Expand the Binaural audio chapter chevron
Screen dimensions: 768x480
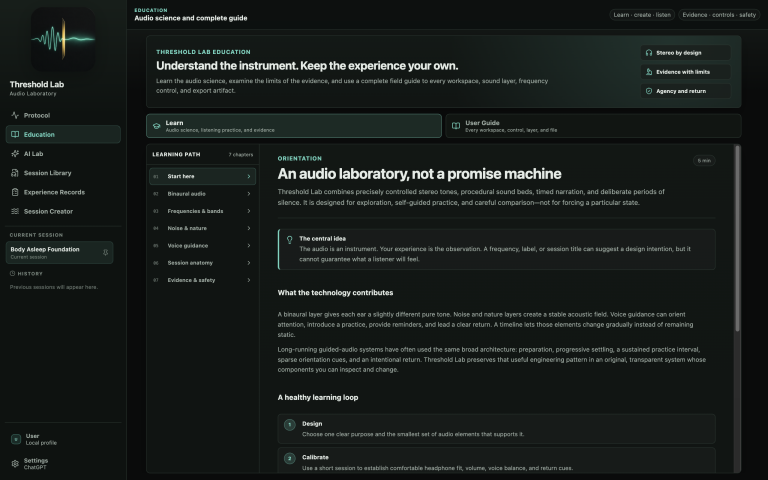pos(249,194)
